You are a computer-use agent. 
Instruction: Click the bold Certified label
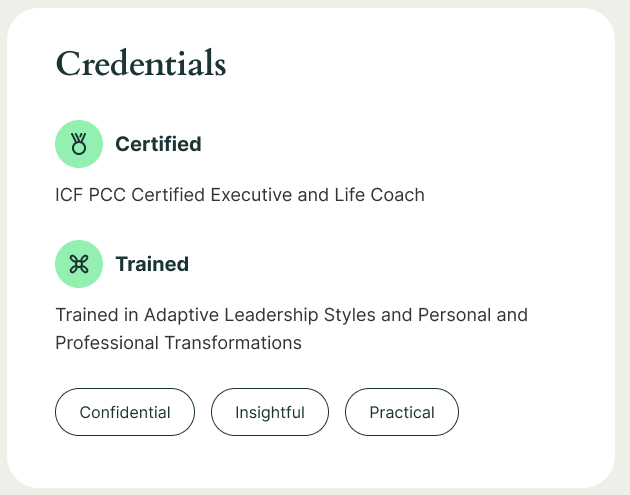click(x=158, y=144)
